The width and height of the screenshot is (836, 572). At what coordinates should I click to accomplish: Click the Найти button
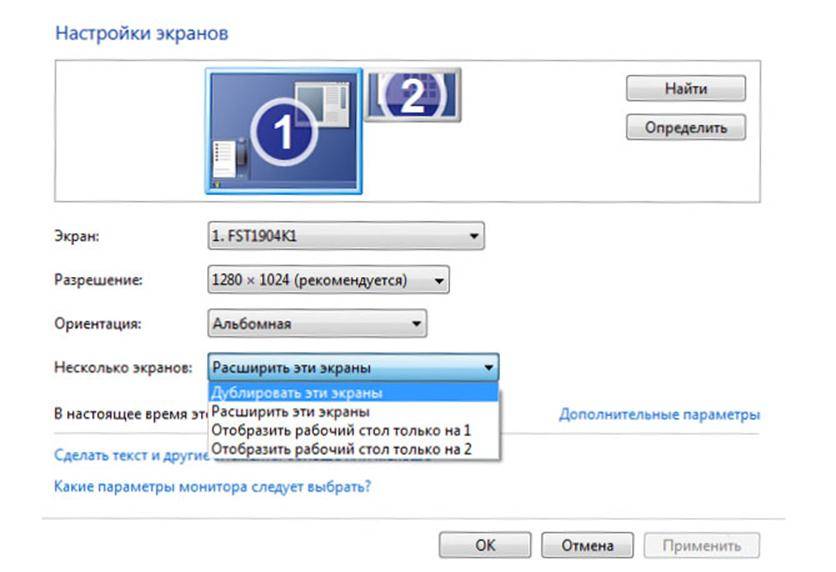[685, 89]
